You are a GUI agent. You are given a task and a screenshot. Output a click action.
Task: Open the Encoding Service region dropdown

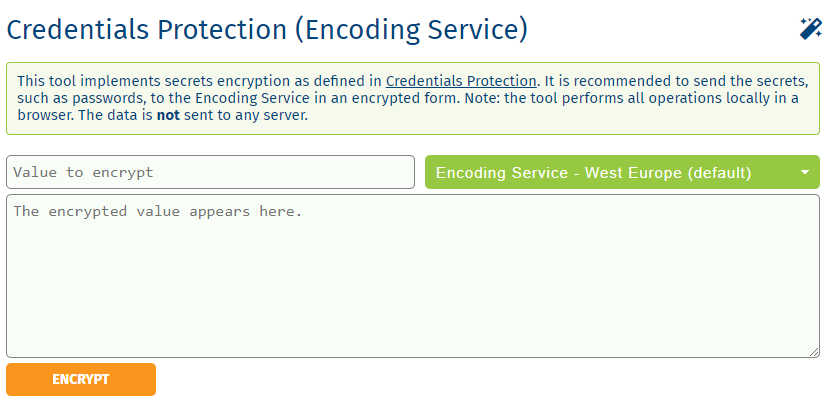click(x=622, y=172)
